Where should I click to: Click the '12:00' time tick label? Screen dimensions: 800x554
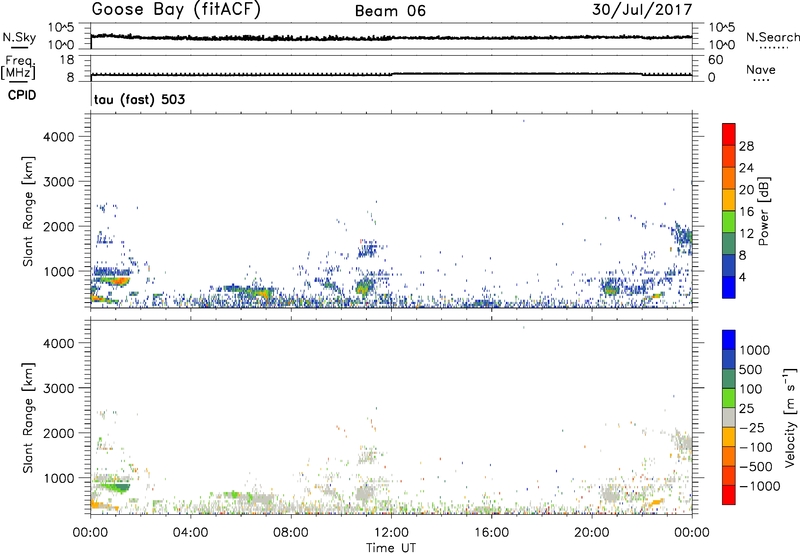click(x=391, y=533)
